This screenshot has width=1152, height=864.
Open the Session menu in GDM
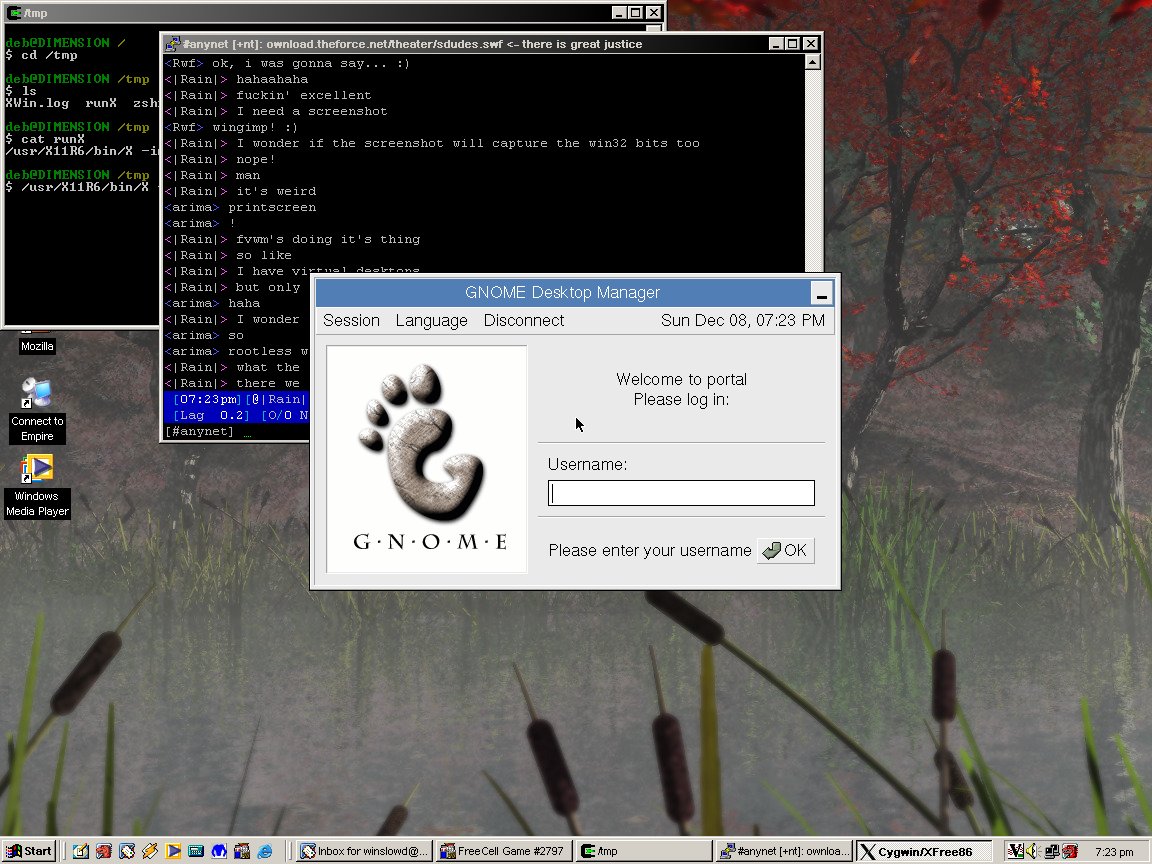click(351, 320)
